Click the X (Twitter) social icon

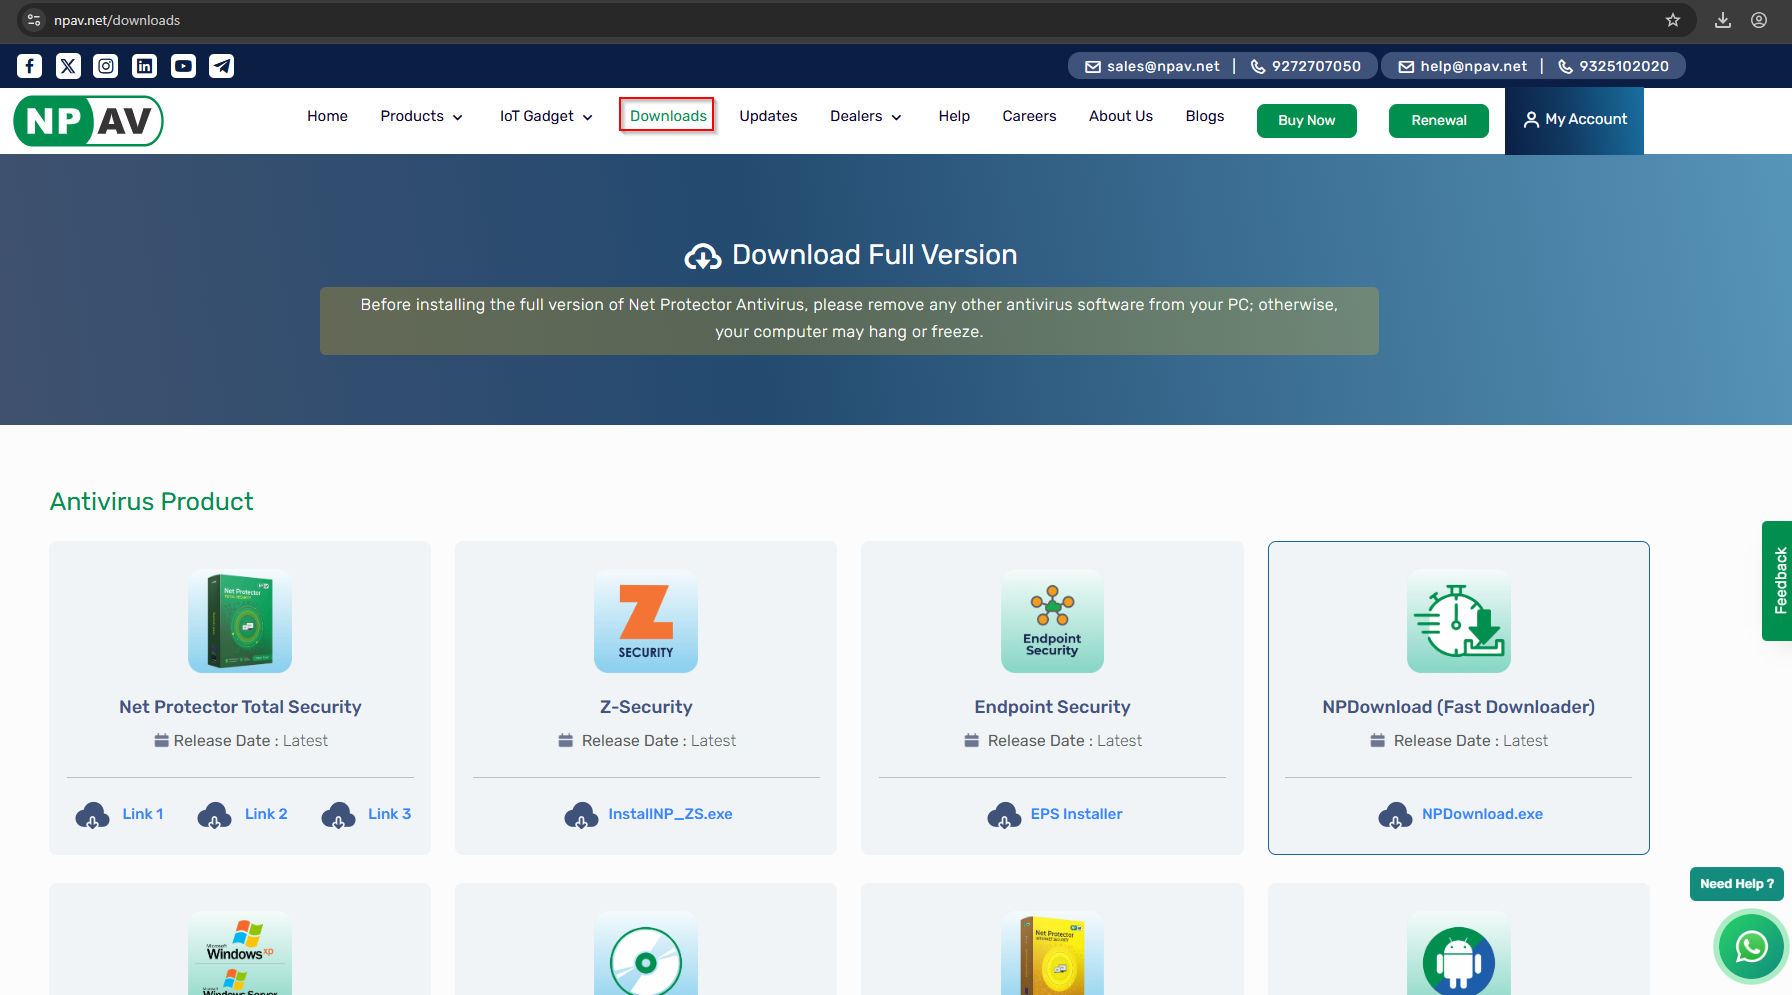[x=68, y=66]
